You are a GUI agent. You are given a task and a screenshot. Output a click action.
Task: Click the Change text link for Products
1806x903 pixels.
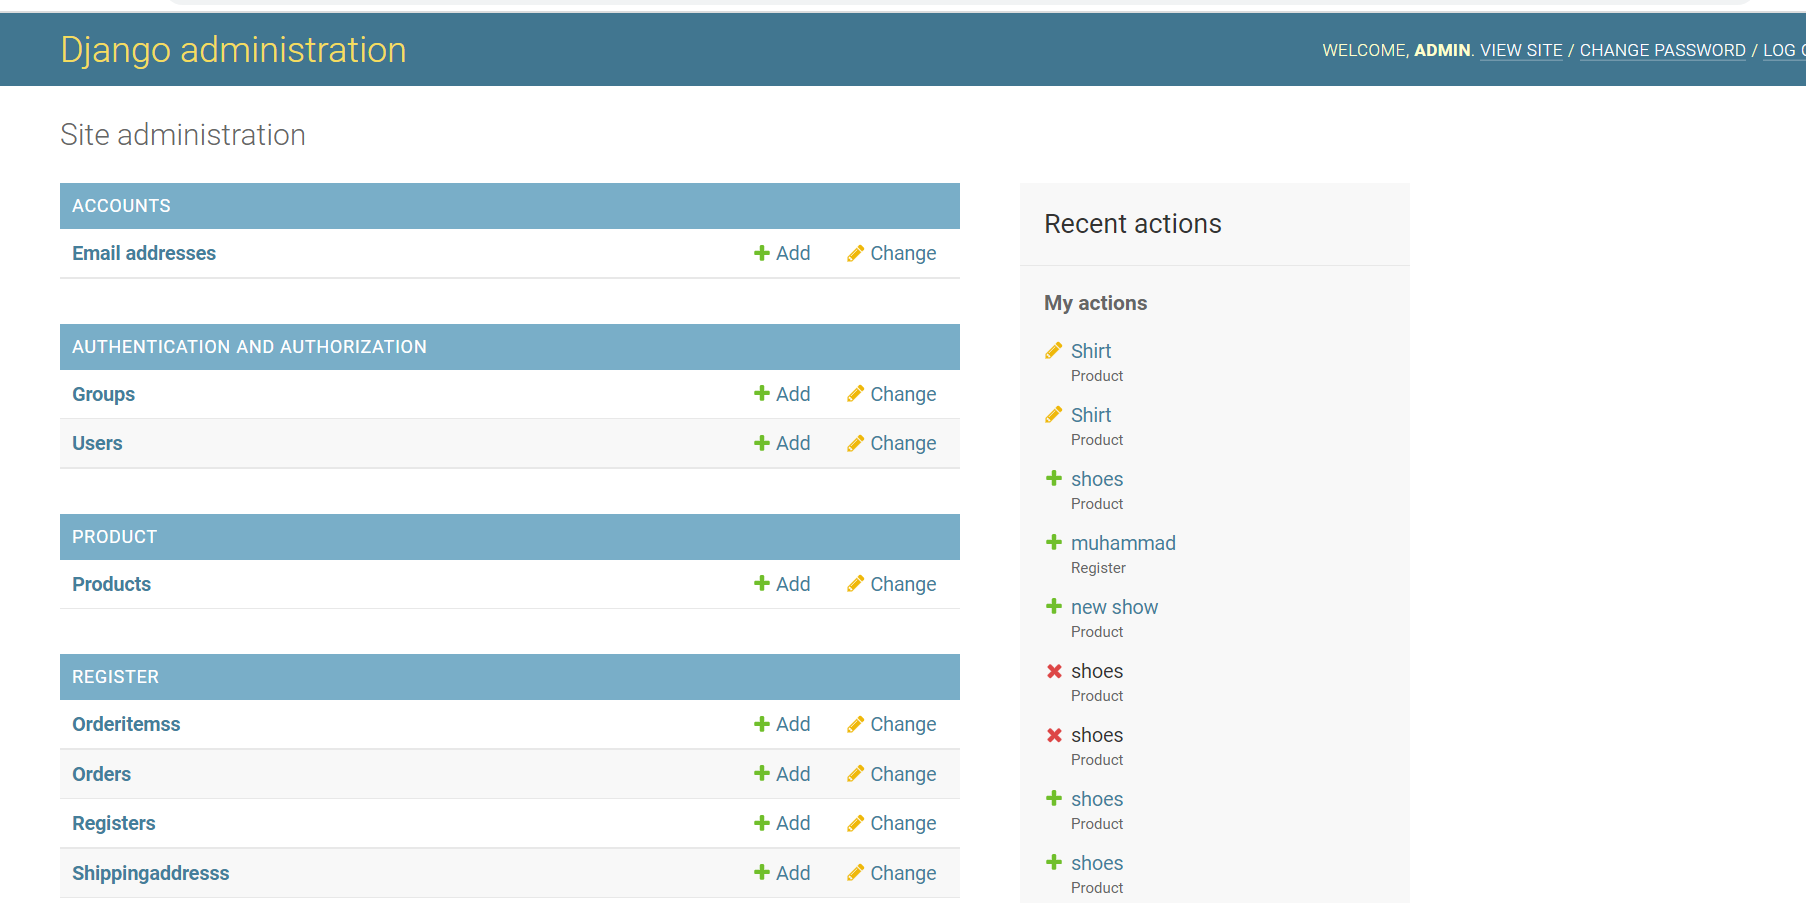click(x=903, y=584)
